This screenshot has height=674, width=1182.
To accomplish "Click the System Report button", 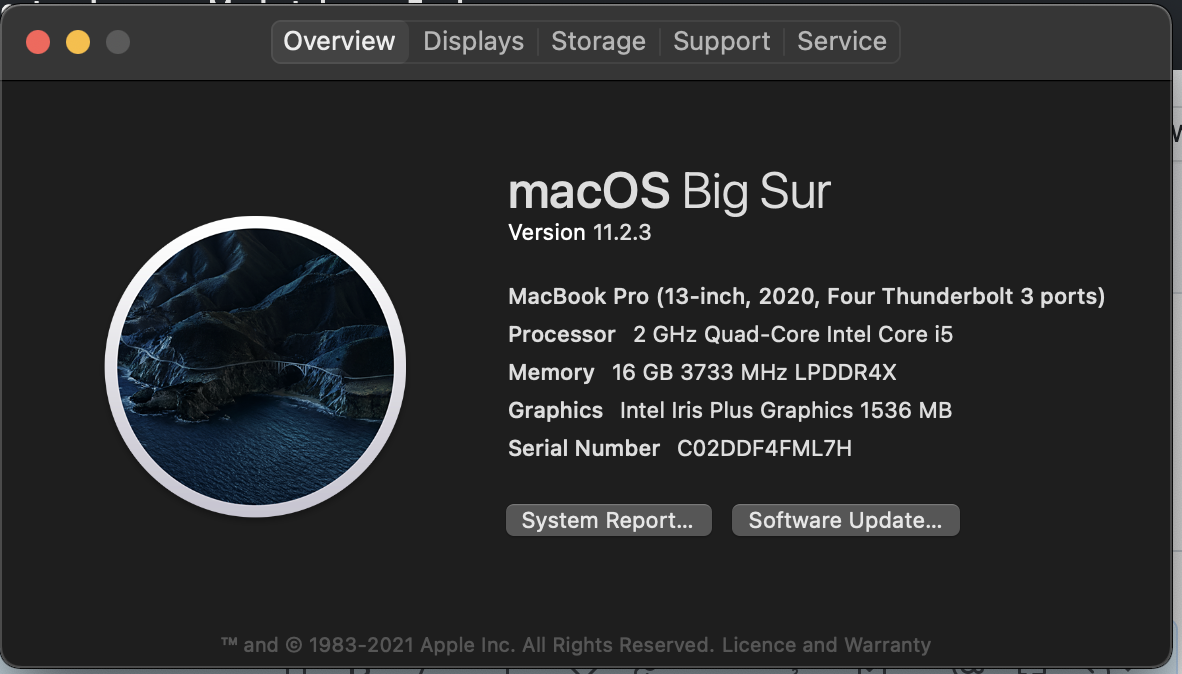I will click(608, 520).
